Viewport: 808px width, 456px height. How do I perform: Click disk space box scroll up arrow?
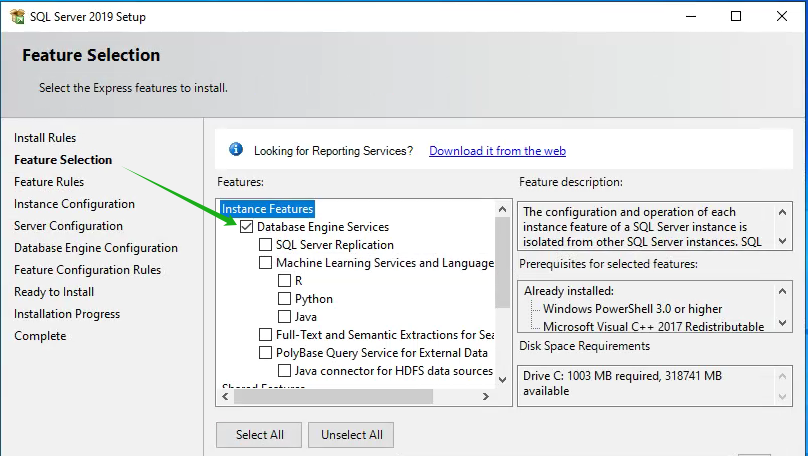point(782,376)
